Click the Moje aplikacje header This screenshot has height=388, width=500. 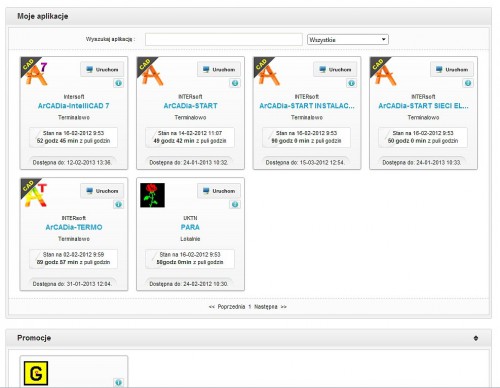pyautogui.click(x=43, y=16)
